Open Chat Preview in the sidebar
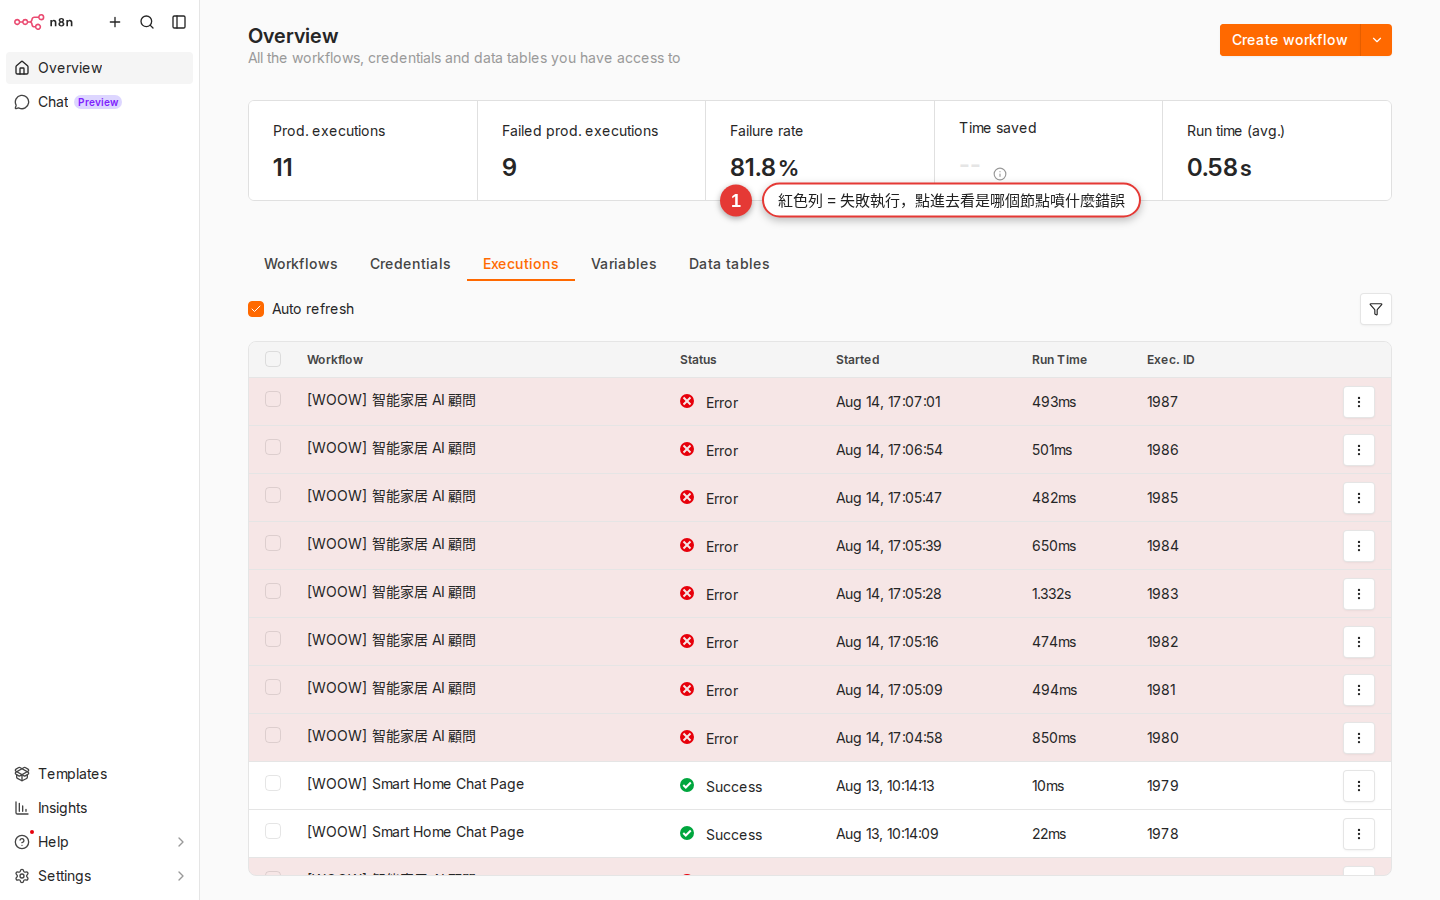1440x900 pixels. coord(99,102)
